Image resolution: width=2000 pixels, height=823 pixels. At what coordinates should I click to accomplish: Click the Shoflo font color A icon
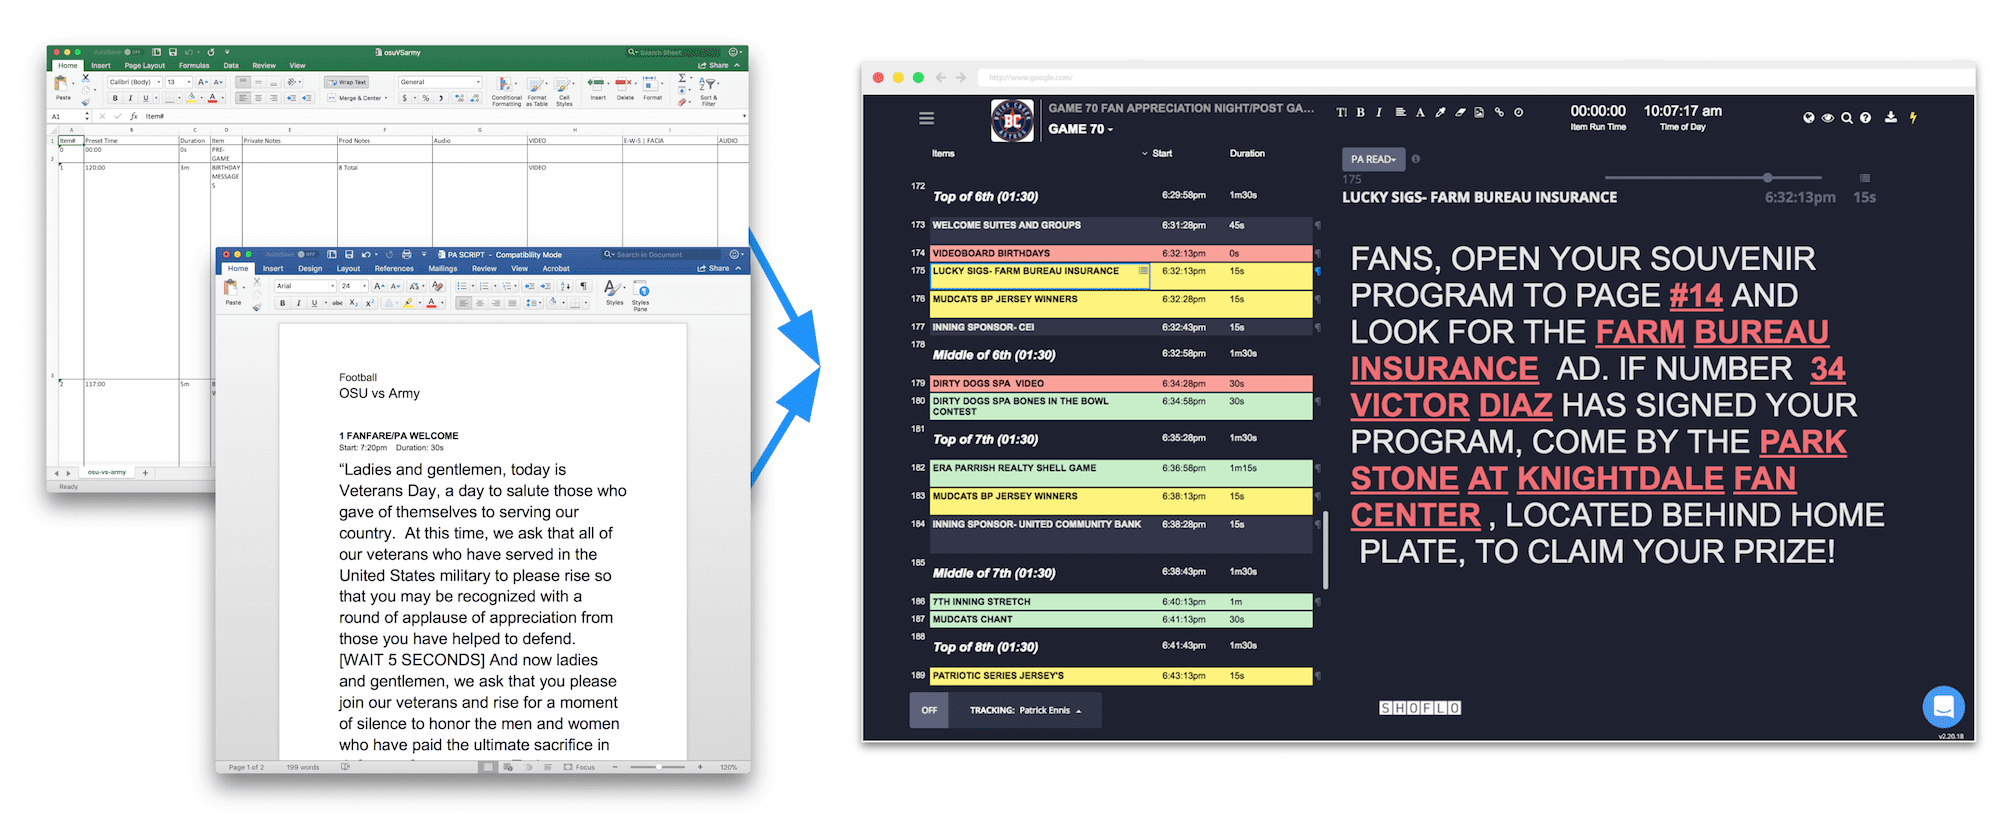click(1420, 113)
